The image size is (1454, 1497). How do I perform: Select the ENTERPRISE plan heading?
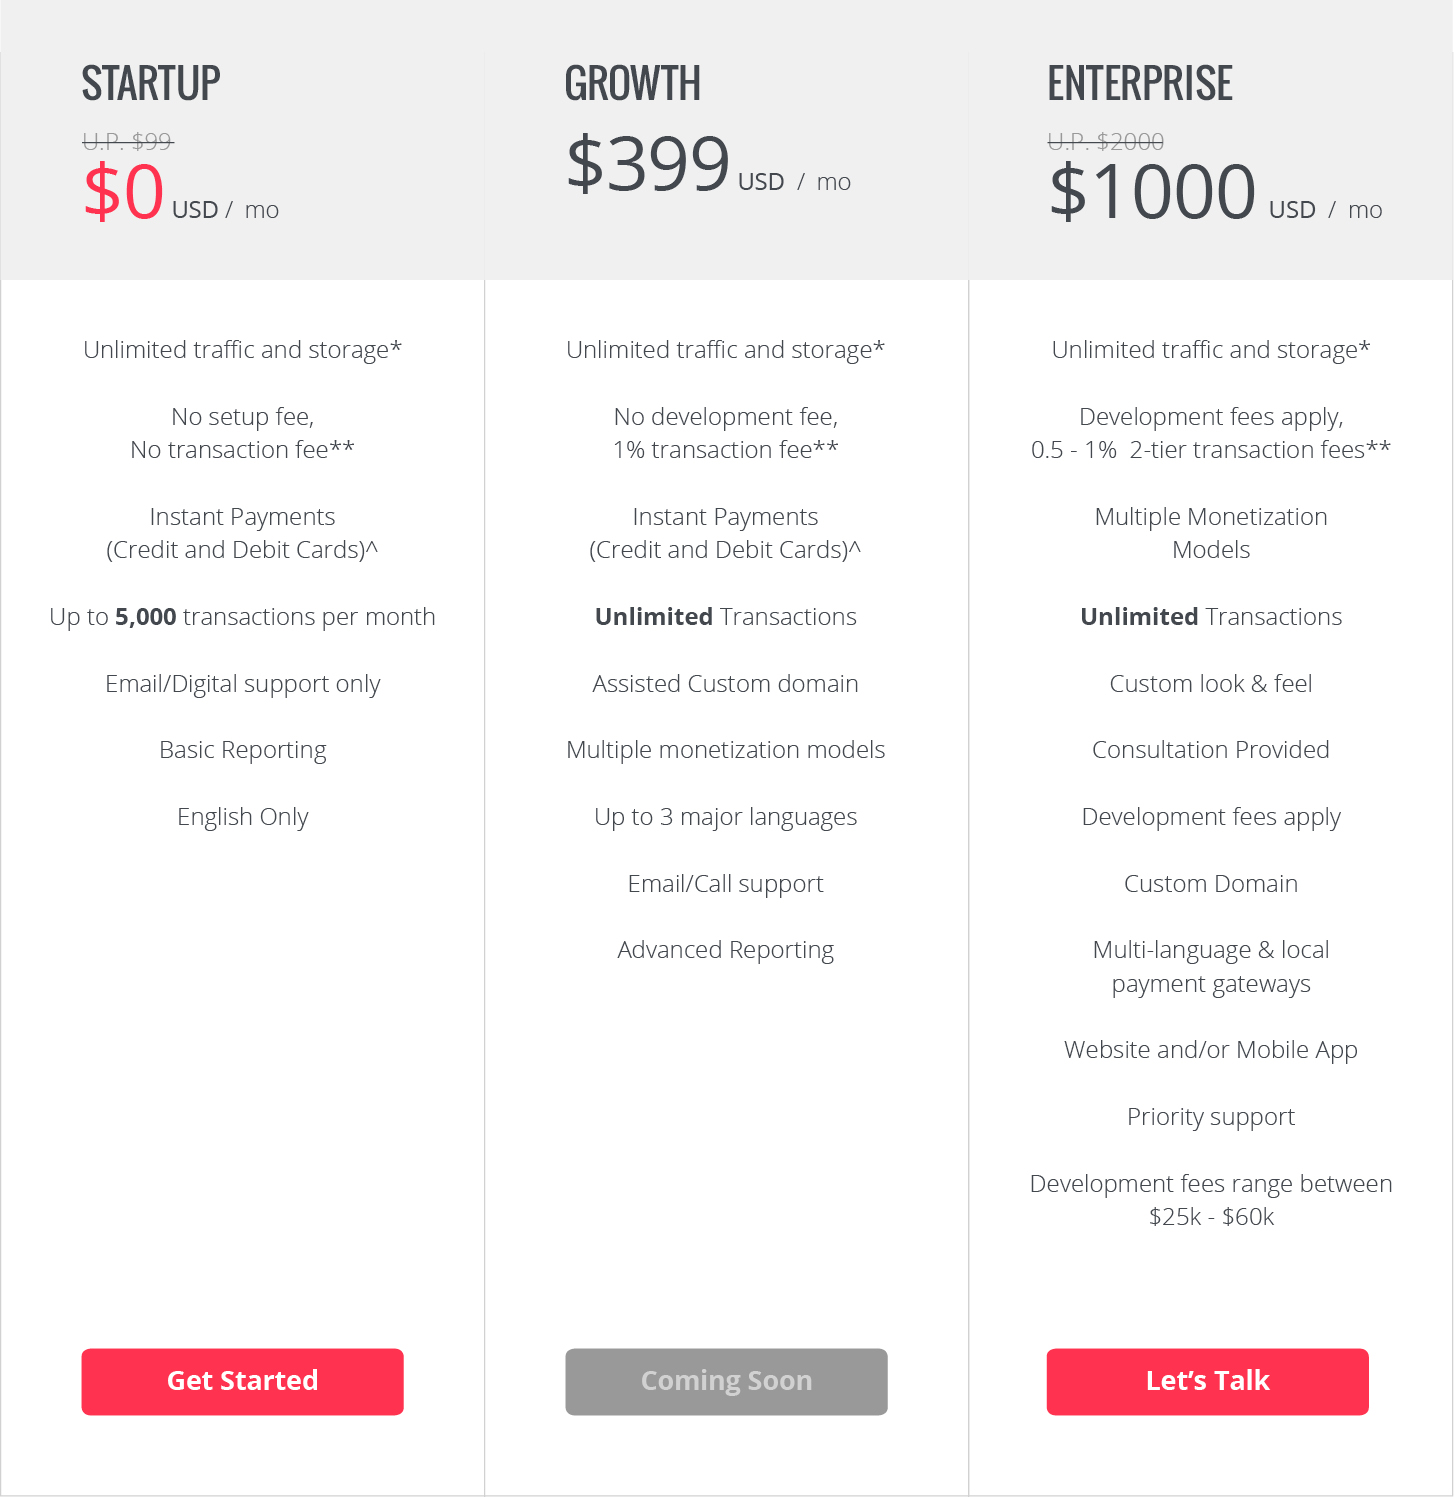[x=1139, y=83]
